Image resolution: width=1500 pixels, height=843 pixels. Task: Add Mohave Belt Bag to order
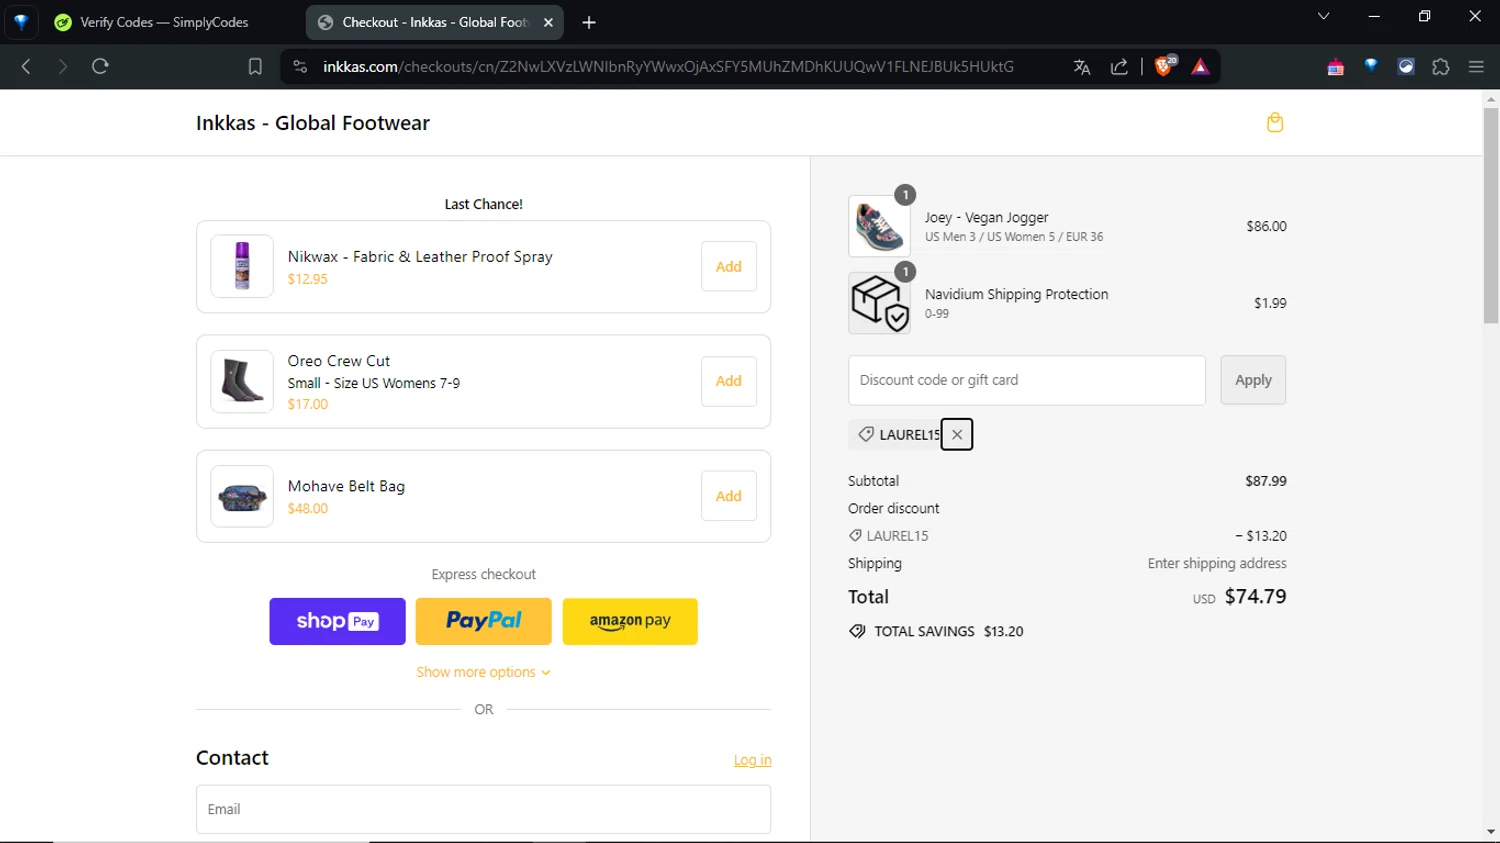(729, 496)
